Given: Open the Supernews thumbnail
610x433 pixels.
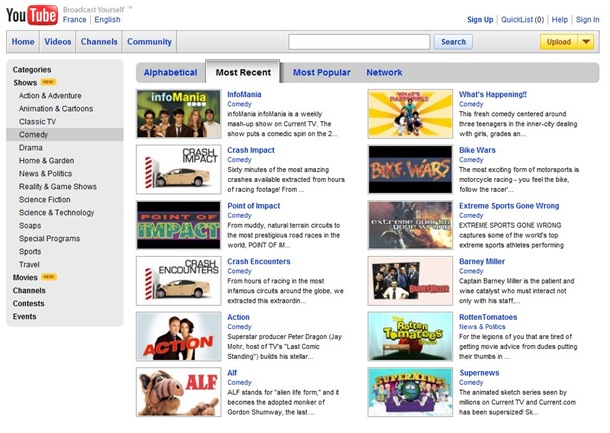Looking at the screenshot, I should tap(410, 392).
